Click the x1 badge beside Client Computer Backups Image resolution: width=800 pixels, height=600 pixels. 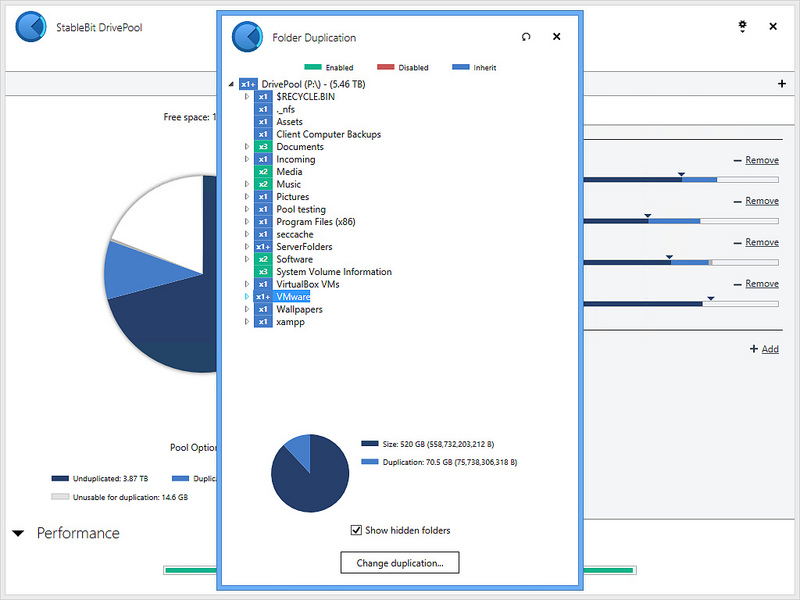(263, 134)
